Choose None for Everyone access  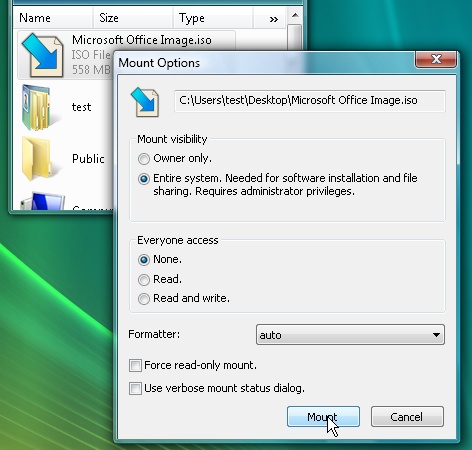144,260
